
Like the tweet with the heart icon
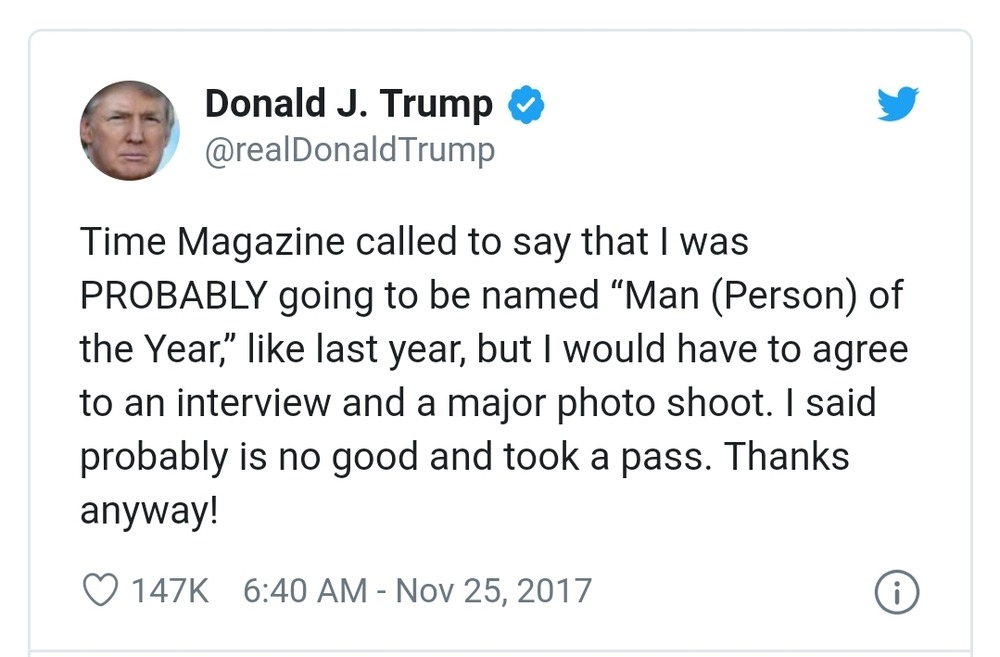point(100,590)
